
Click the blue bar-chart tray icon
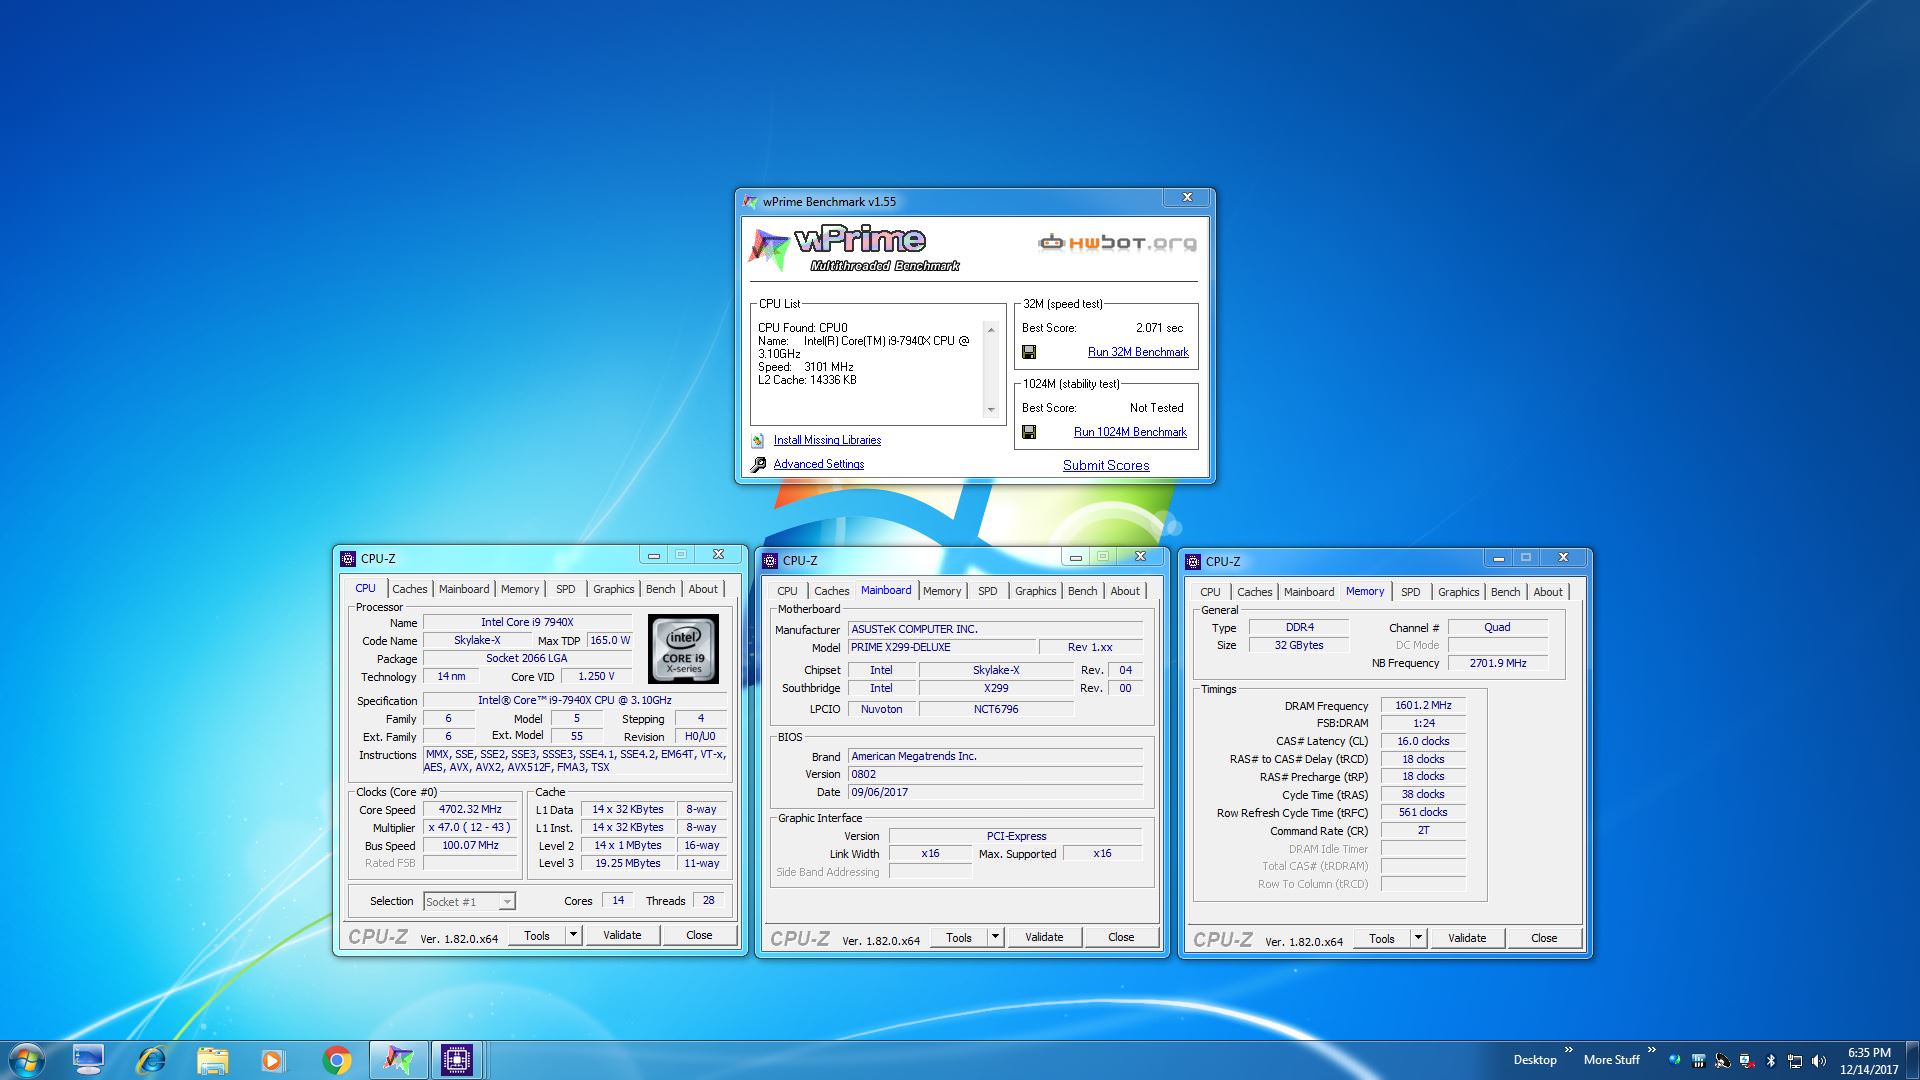[1698, 1060]
